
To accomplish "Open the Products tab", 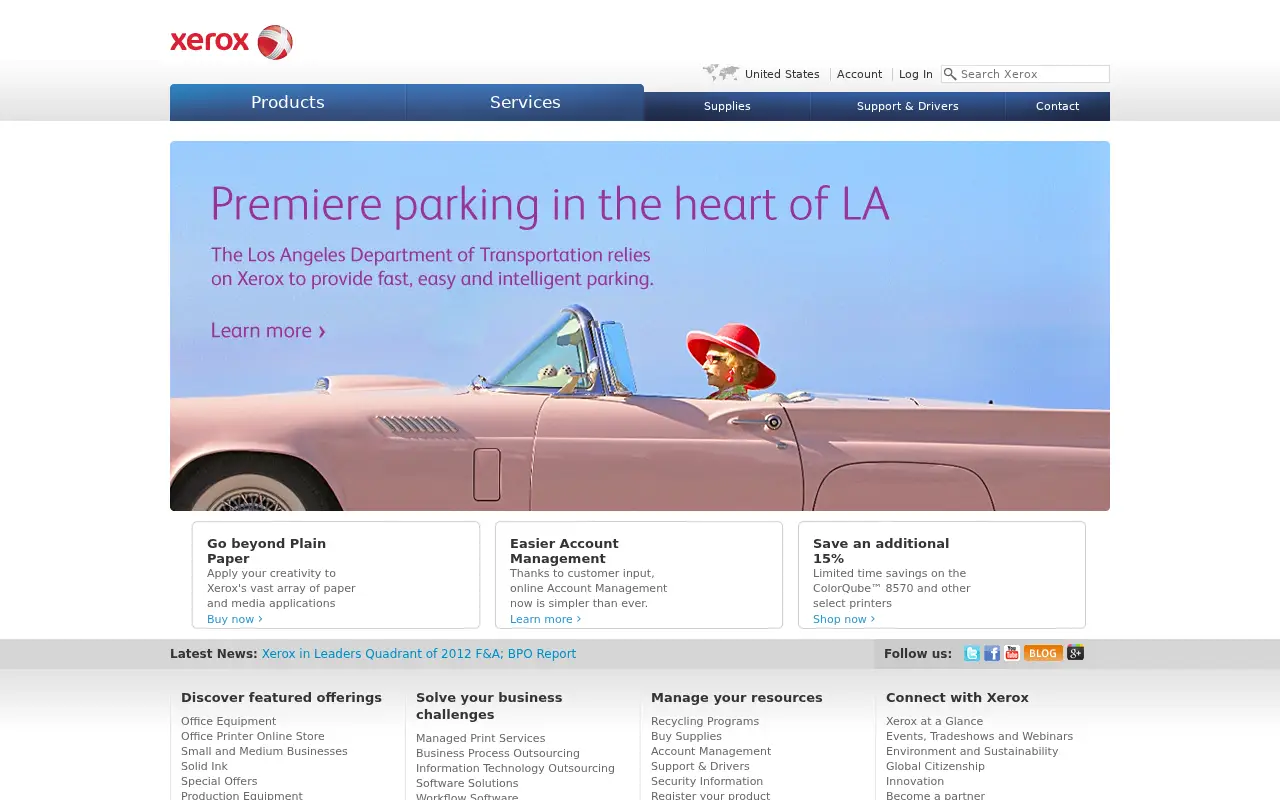I will click(x=288, y=102).
